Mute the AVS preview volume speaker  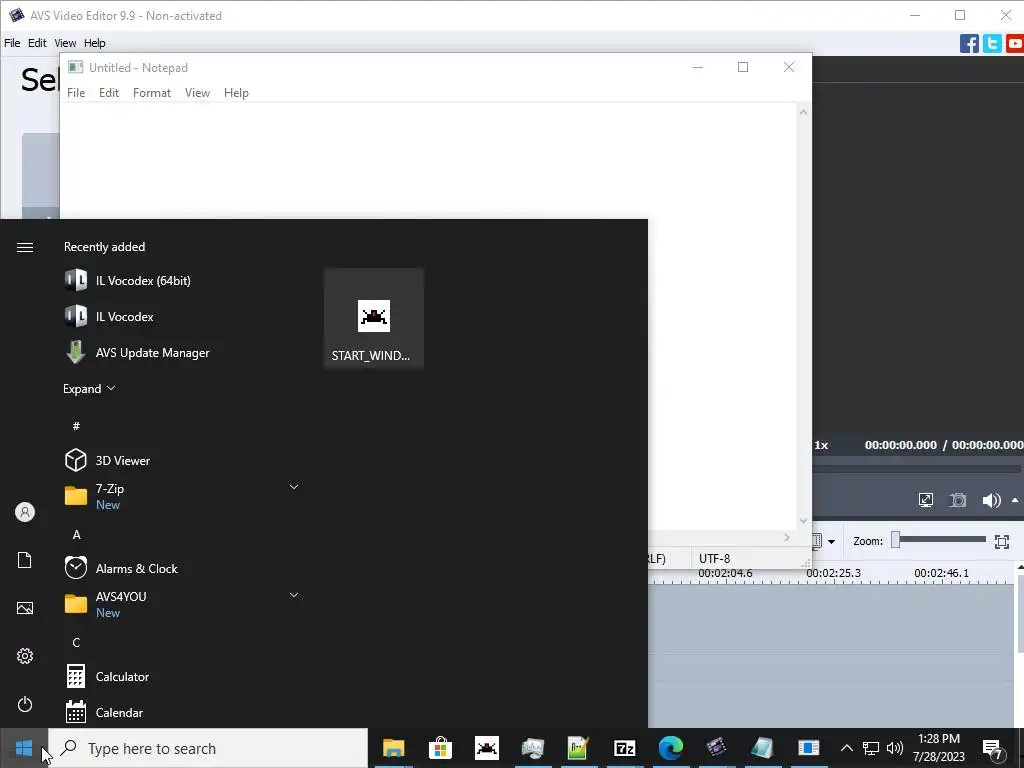(991, 500)
